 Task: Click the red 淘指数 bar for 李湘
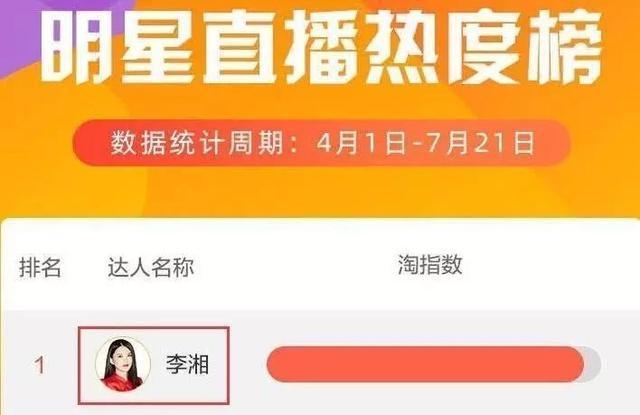click(x=425, y=364)
